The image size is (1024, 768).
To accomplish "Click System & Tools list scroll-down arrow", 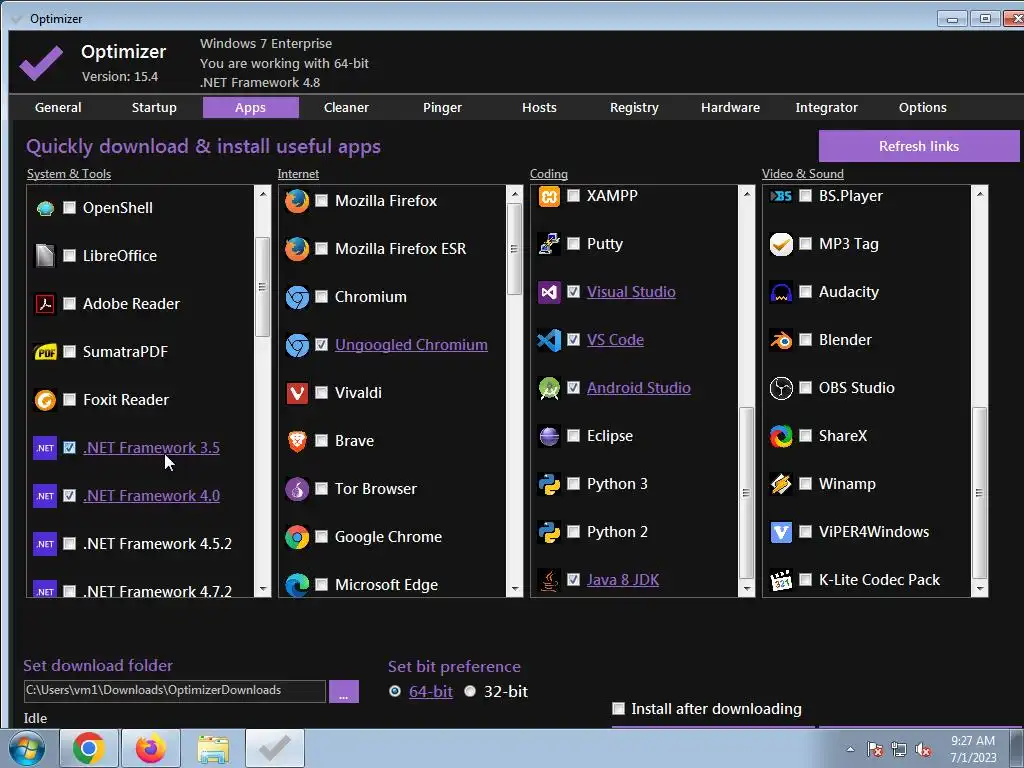I will pyautogui.click(x=263, y=588).
